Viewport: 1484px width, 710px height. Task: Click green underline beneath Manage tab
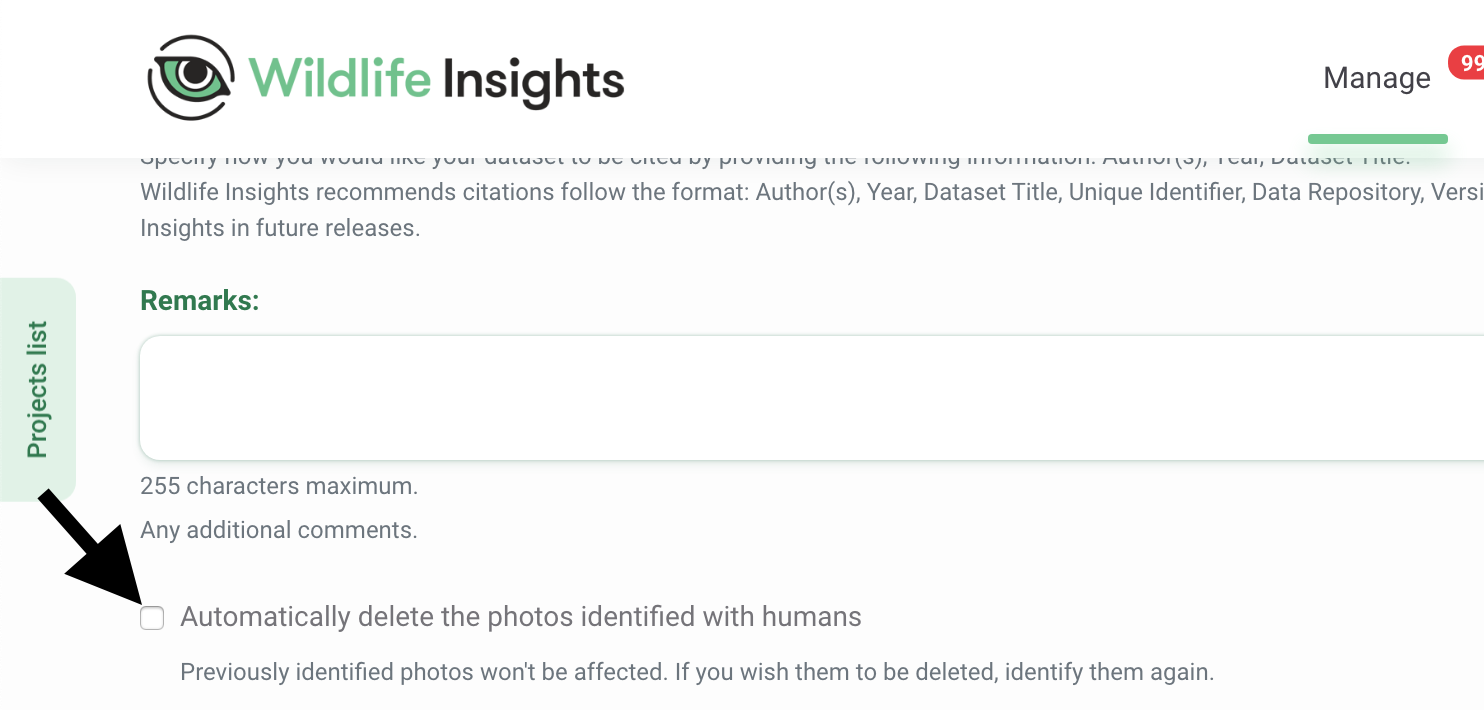pos(1377,139)
